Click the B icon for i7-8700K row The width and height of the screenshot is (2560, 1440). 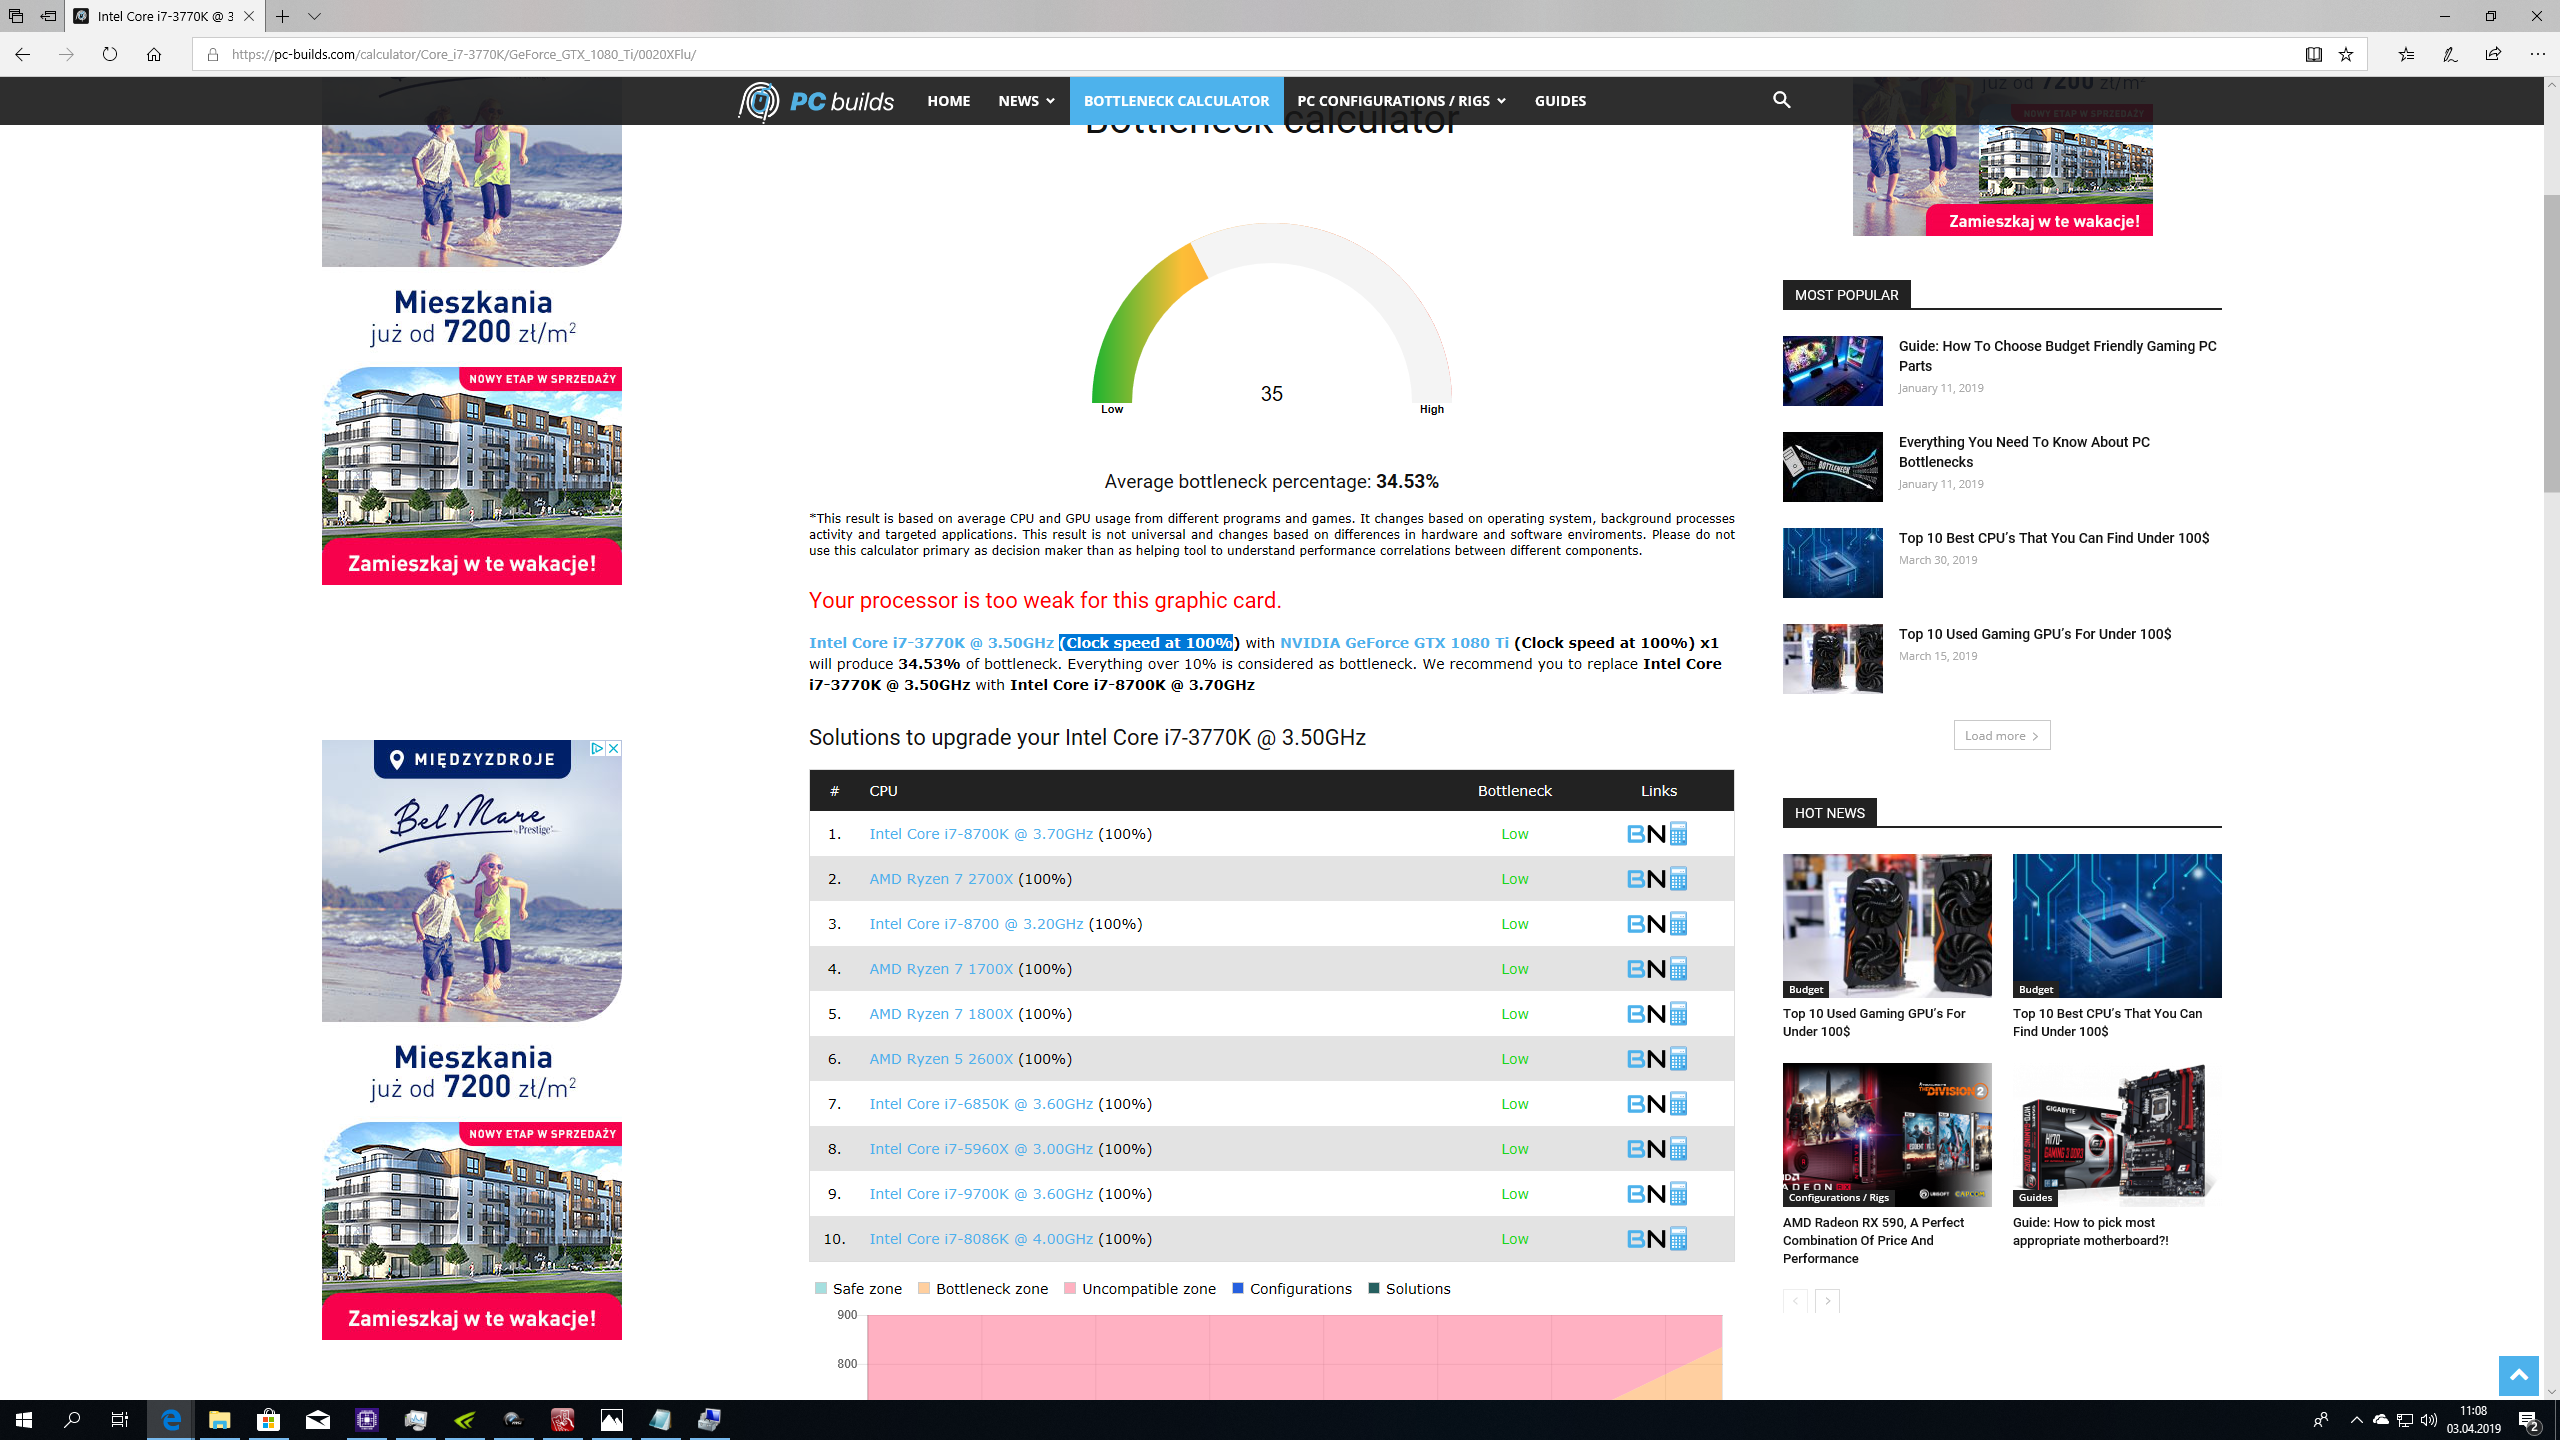[x=1636, y=834]
